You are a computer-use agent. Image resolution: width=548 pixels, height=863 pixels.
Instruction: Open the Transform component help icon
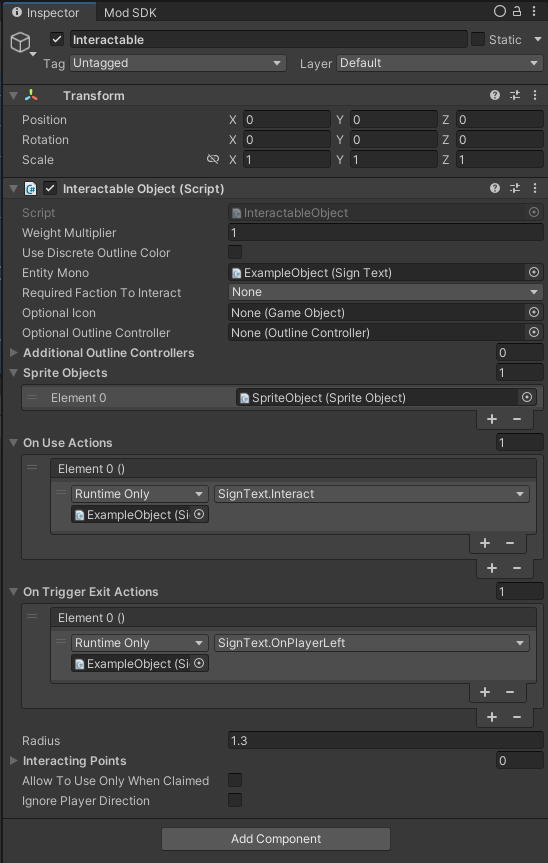coord(495,95)
